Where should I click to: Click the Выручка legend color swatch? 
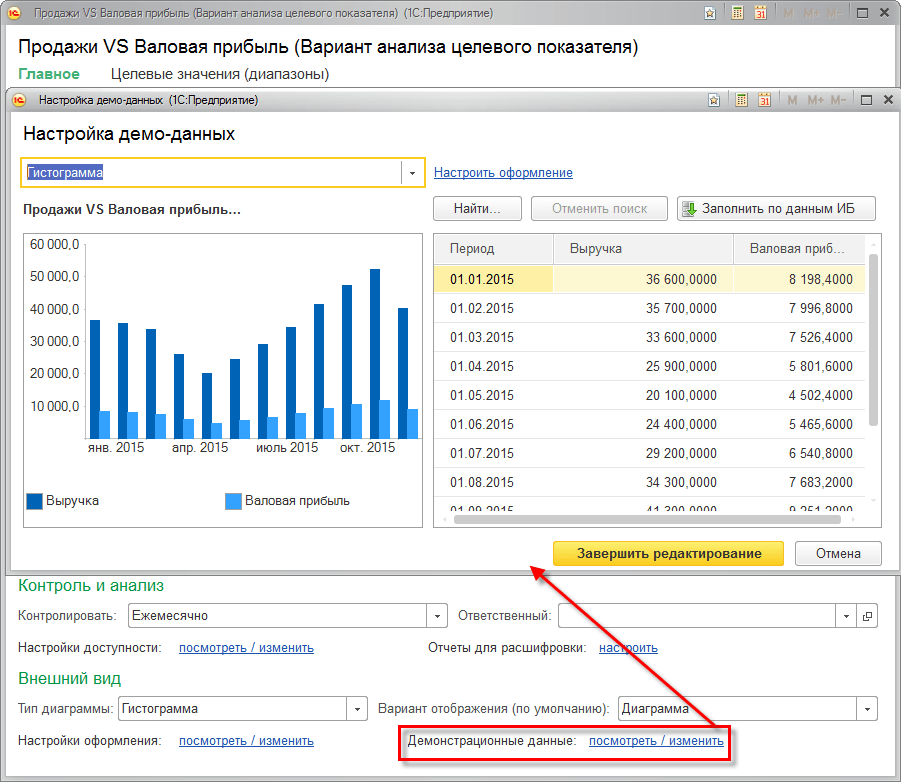coord(34,501)
